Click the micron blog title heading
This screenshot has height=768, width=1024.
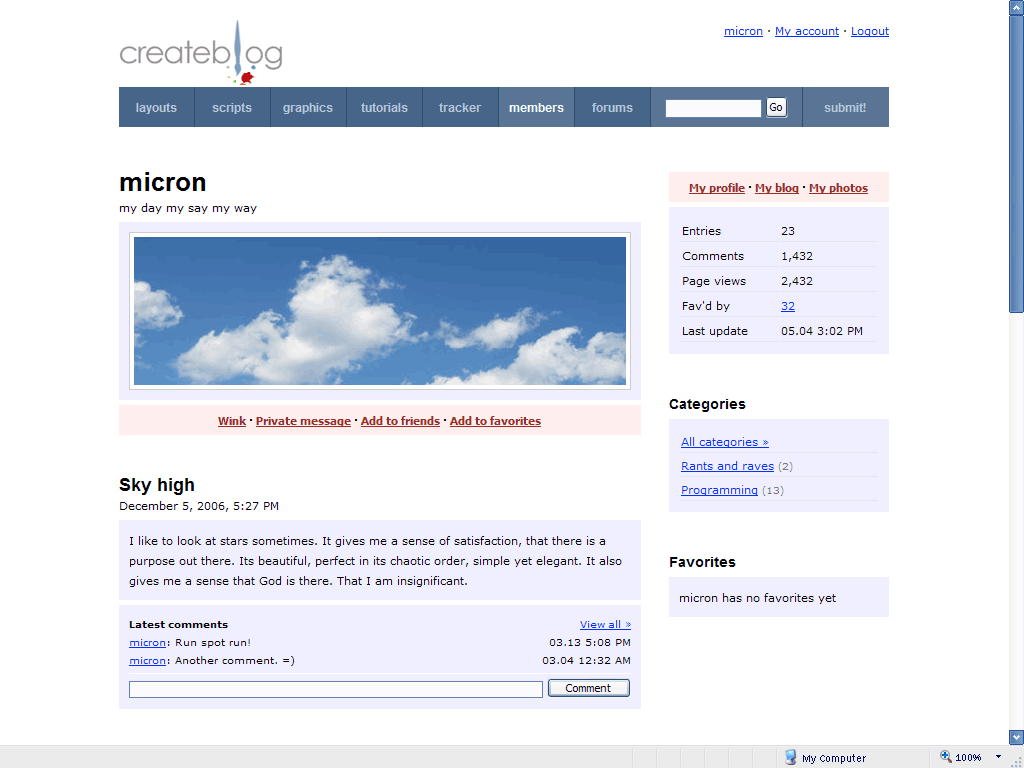(163, 182)
